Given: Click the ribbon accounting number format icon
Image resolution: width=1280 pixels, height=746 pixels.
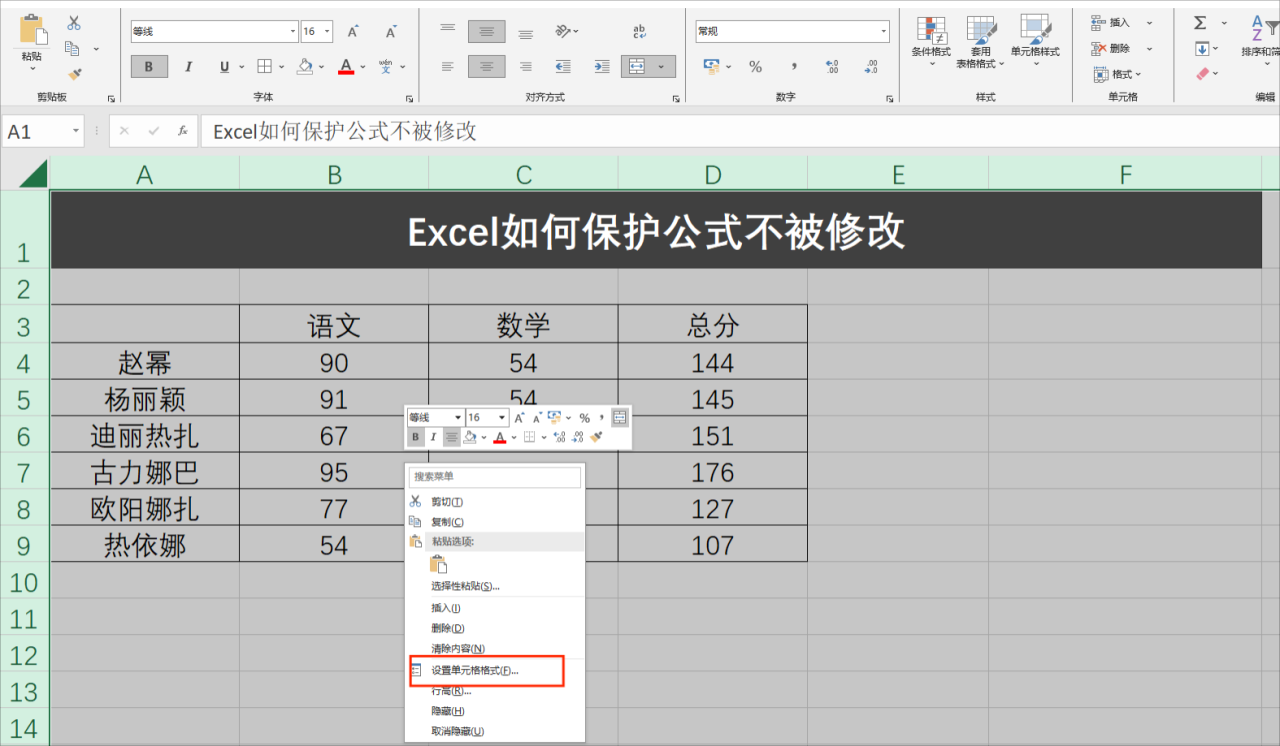Looking at the screenshot, I should pyautogui.click(x=712, y=67).
